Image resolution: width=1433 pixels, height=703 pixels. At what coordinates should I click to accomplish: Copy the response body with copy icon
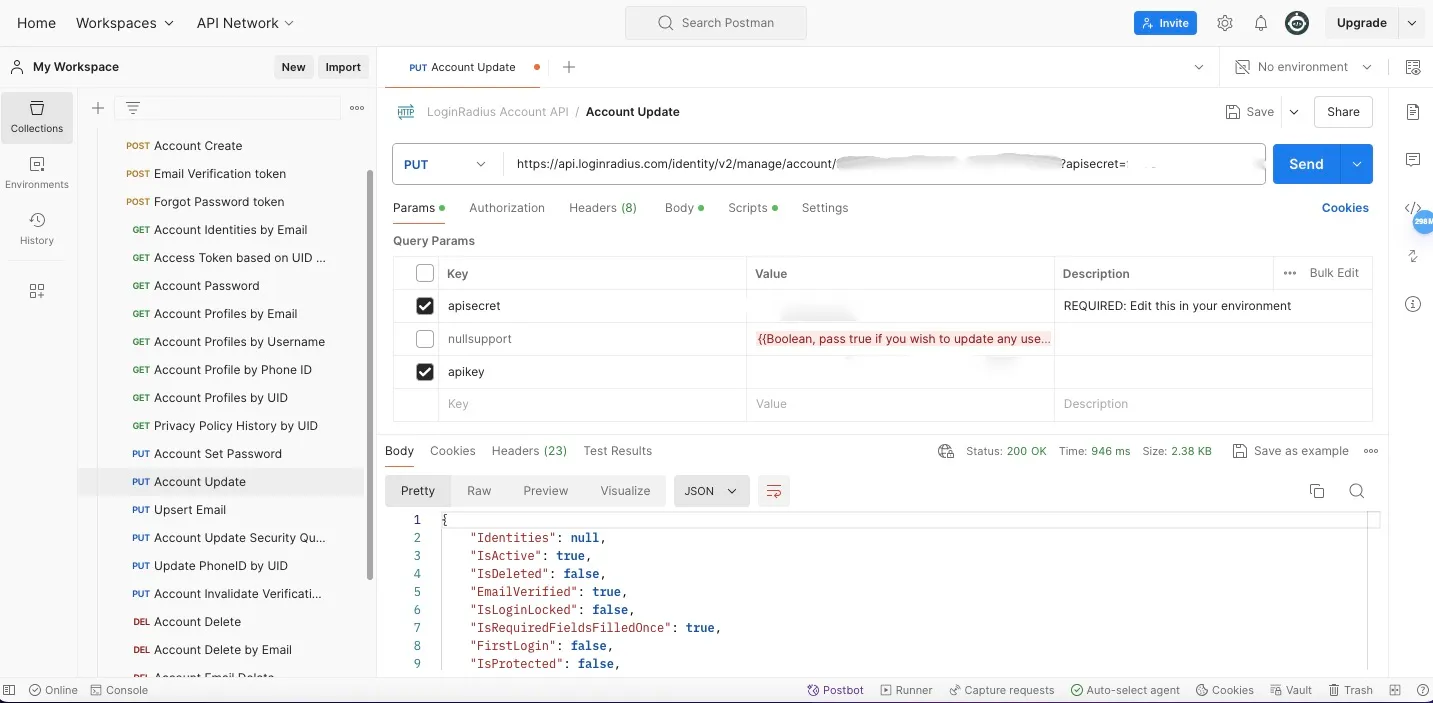click(1317, 491)
